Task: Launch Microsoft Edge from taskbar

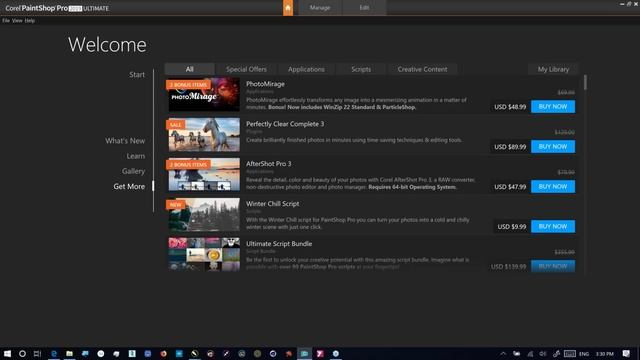Action: pos(53,354)
